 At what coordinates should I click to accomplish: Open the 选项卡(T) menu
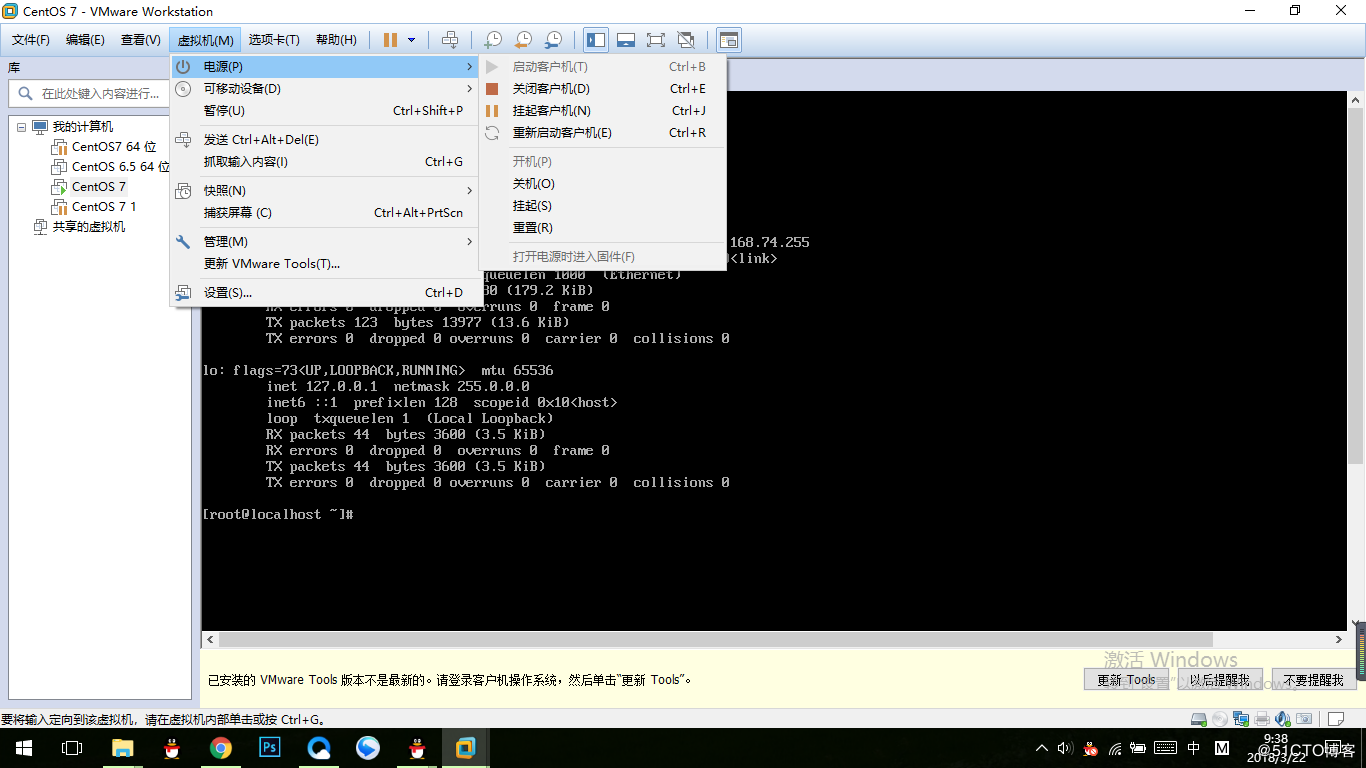tap(274, 40)
